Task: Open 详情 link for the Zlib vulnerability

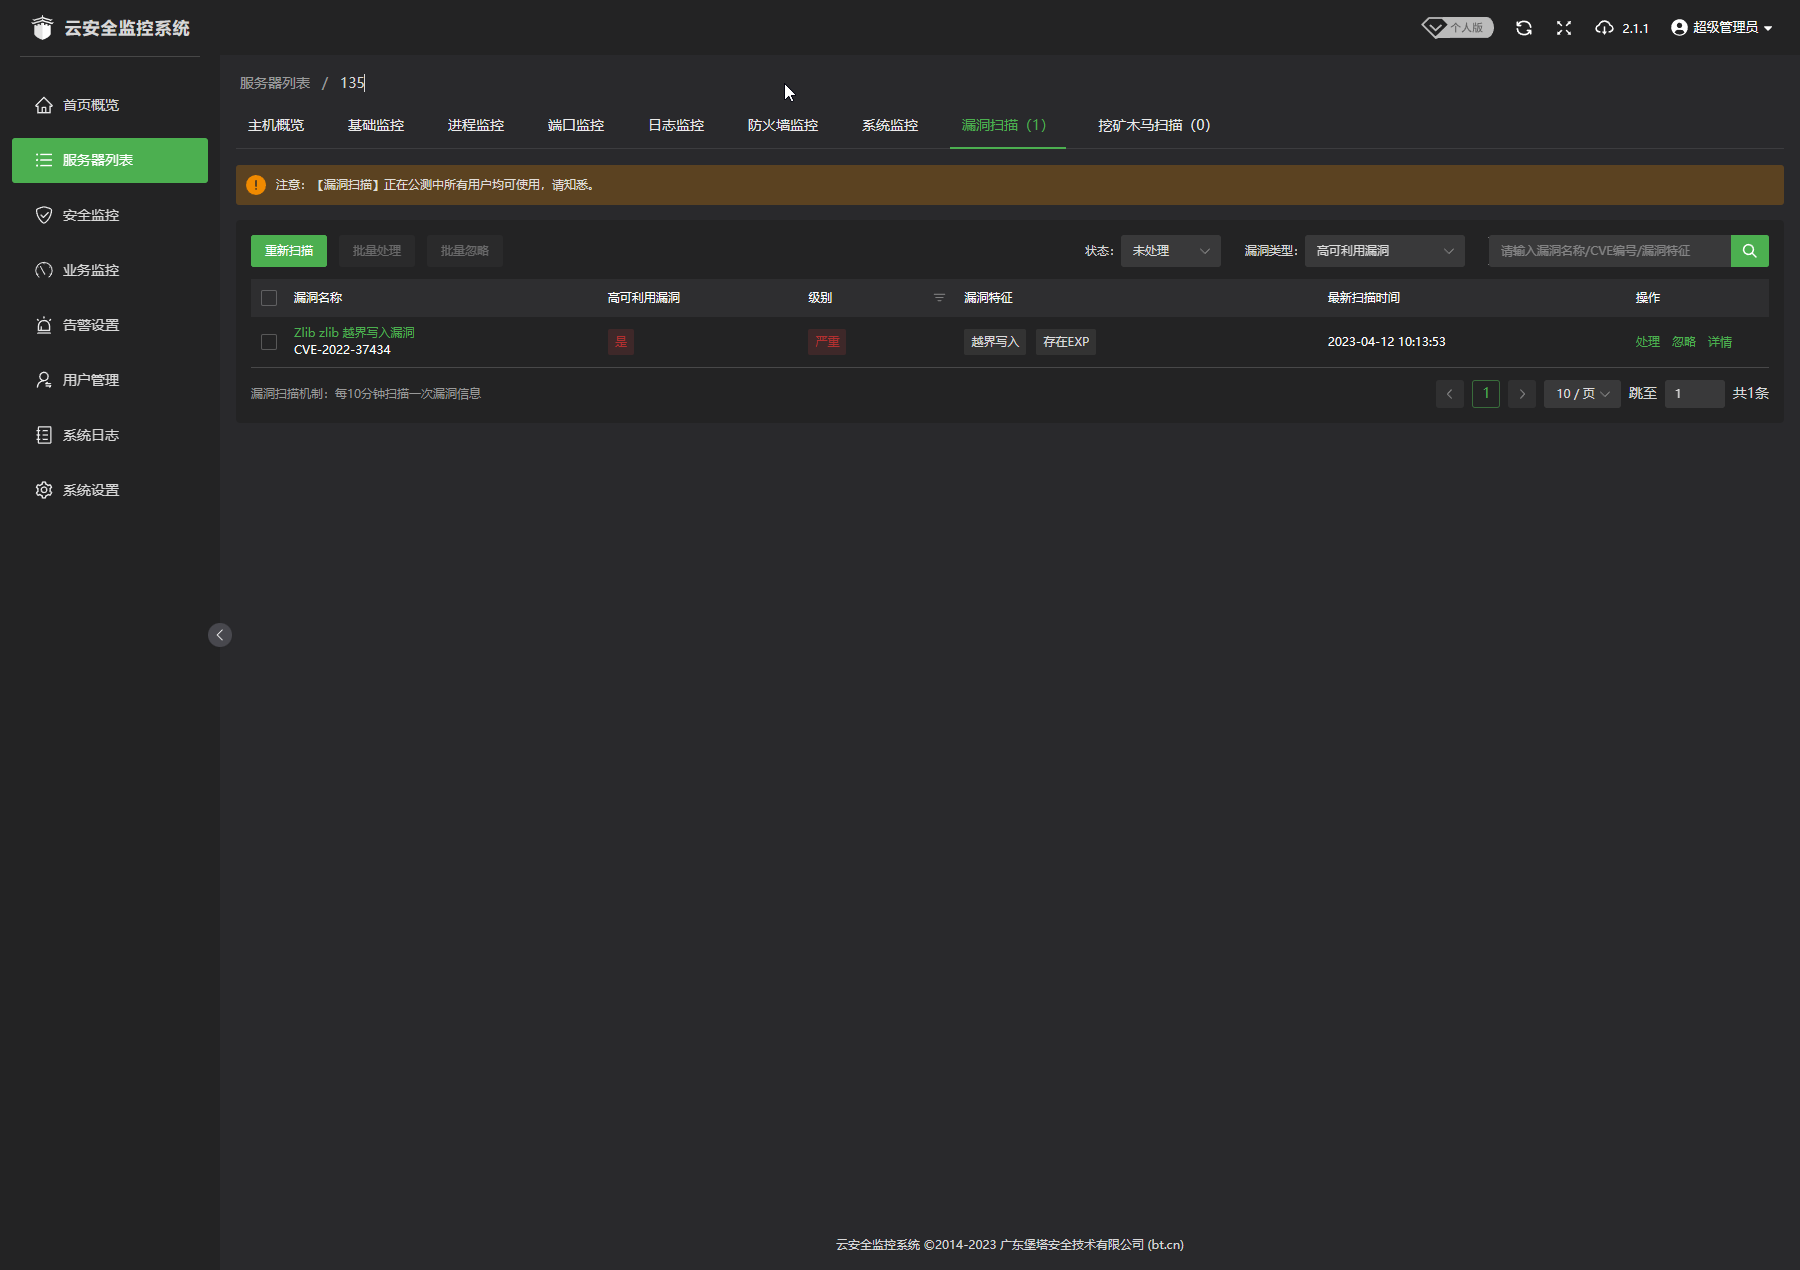Action: click(x=1719, y=342)
